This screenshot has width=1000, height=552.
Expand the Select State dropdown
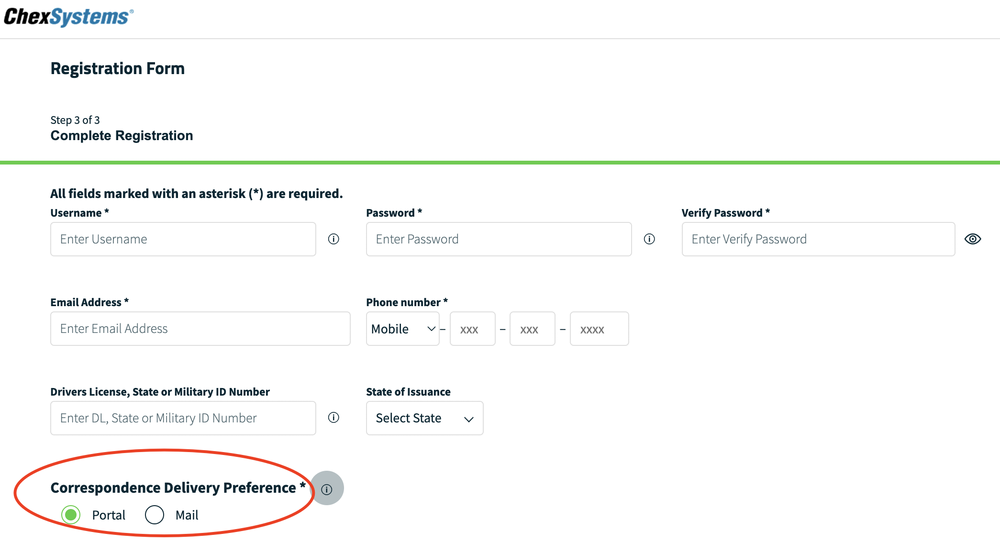[425, 418]
